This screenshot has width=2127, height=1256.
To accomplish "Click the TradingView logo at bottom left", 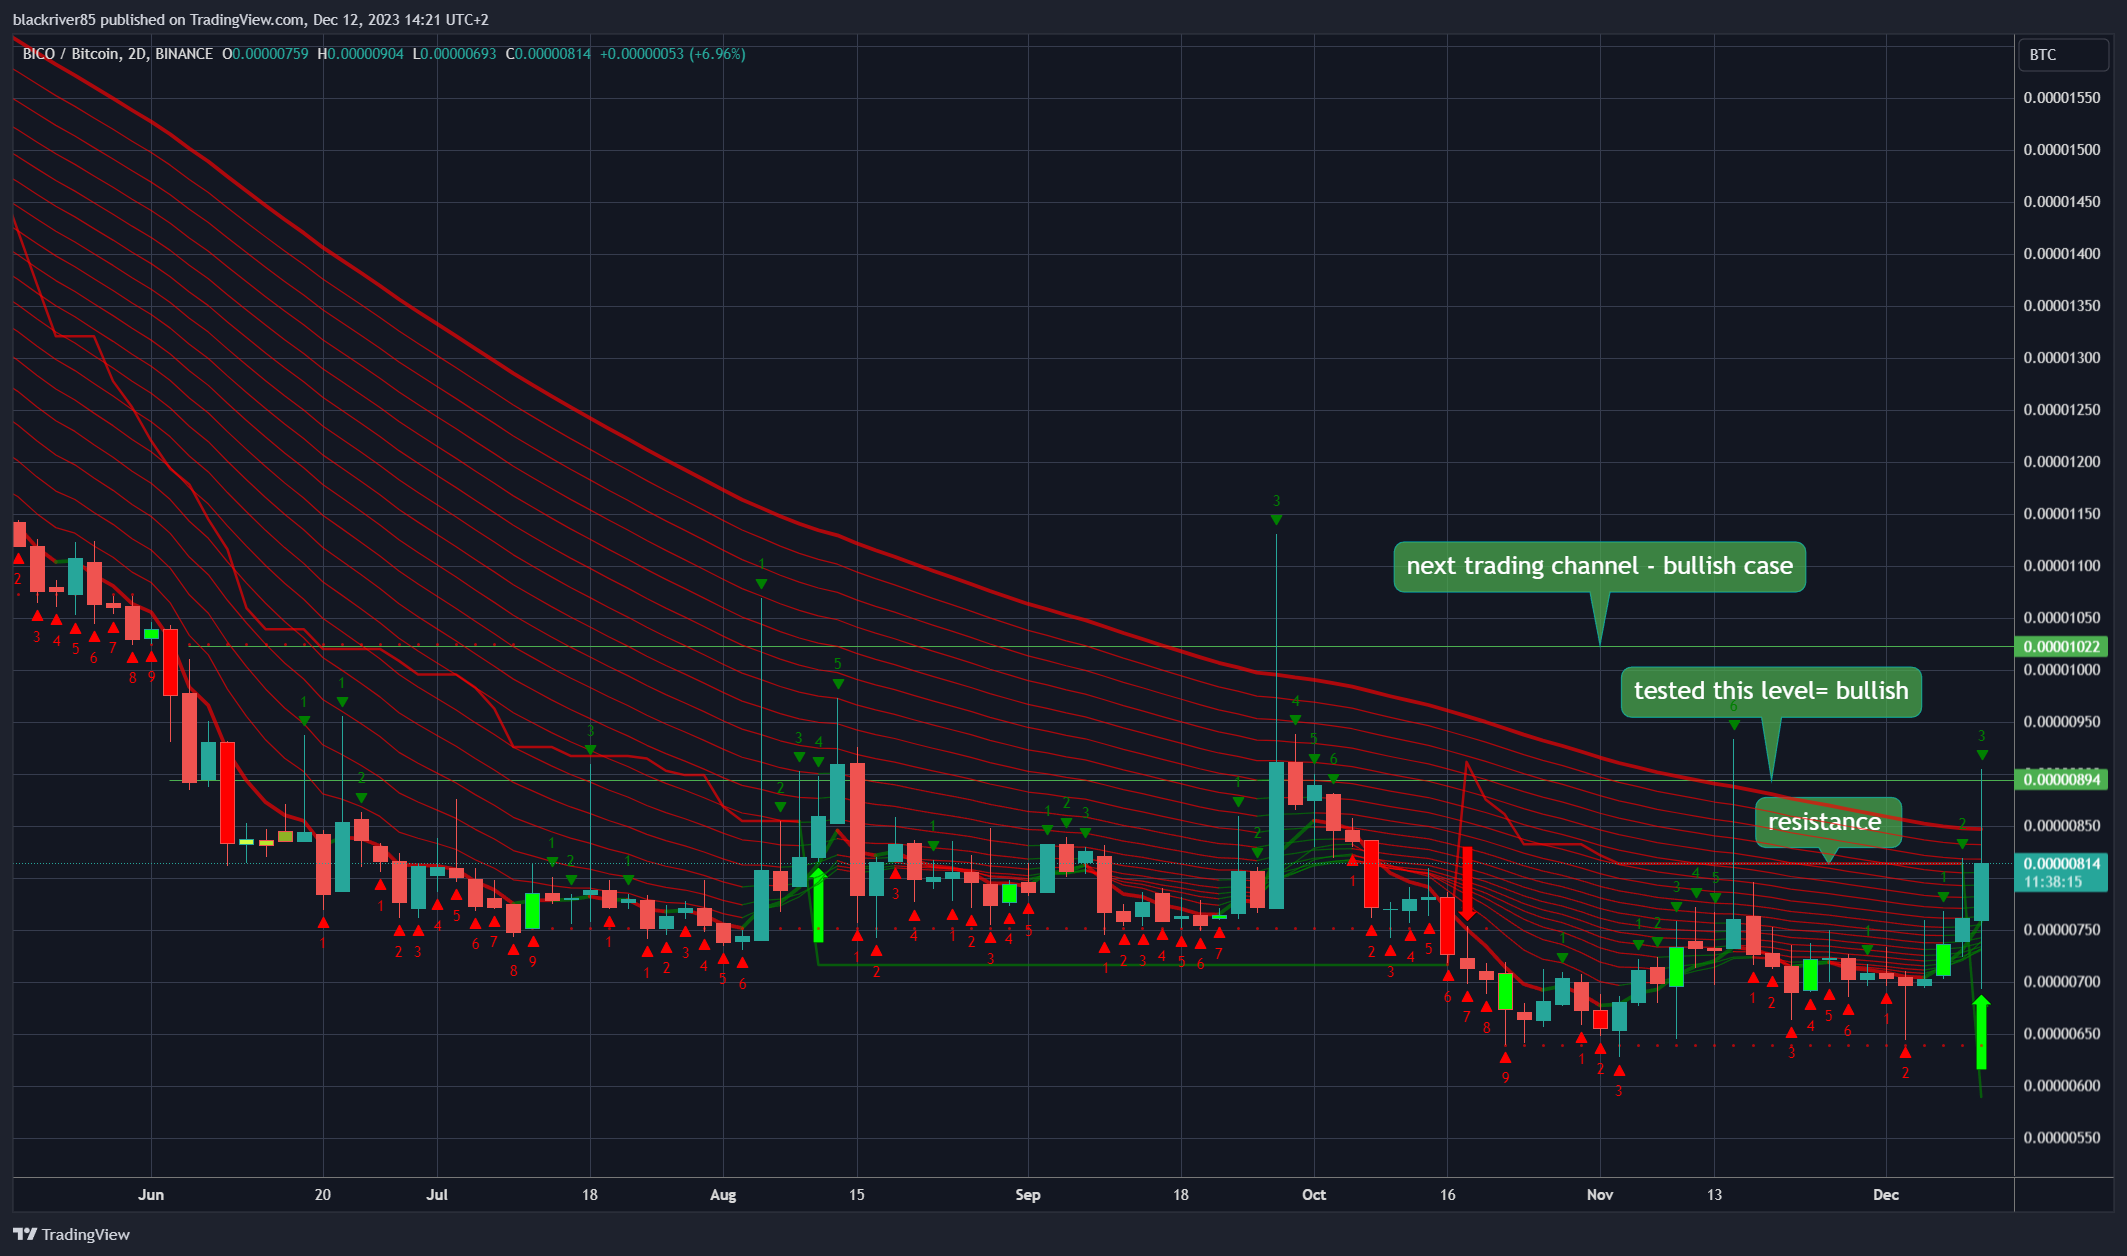I will pos(71,1234).
